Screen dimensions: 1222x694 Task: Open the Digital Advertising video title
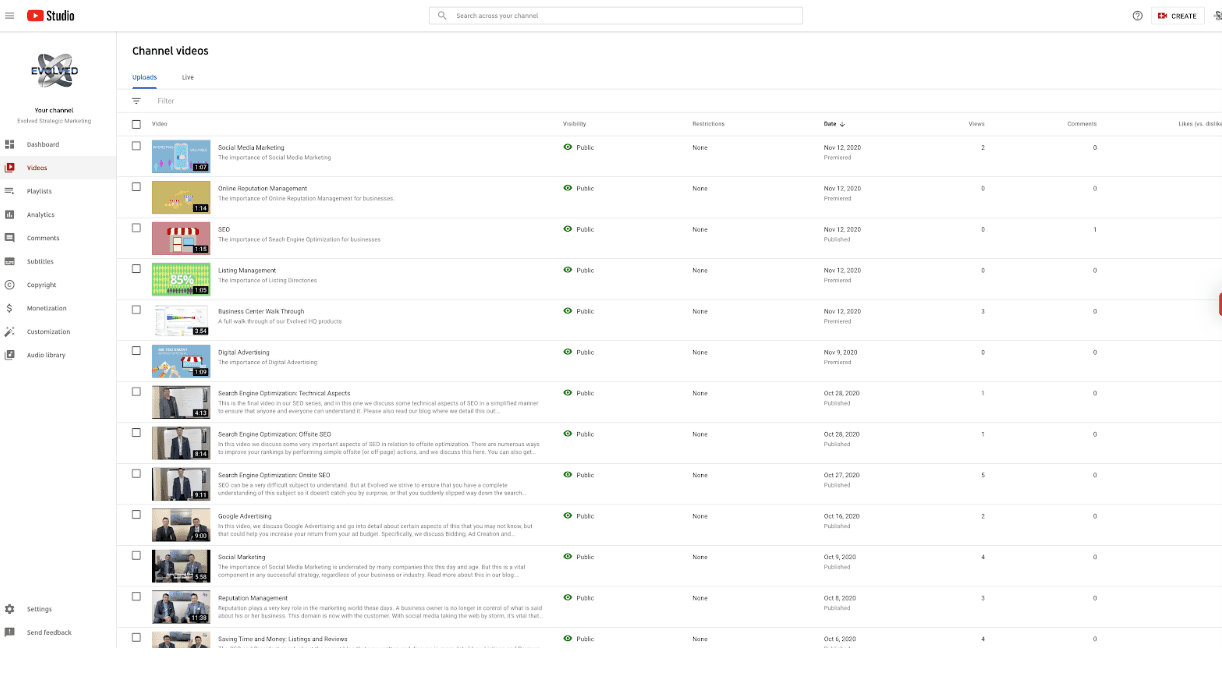click(244, 352)
